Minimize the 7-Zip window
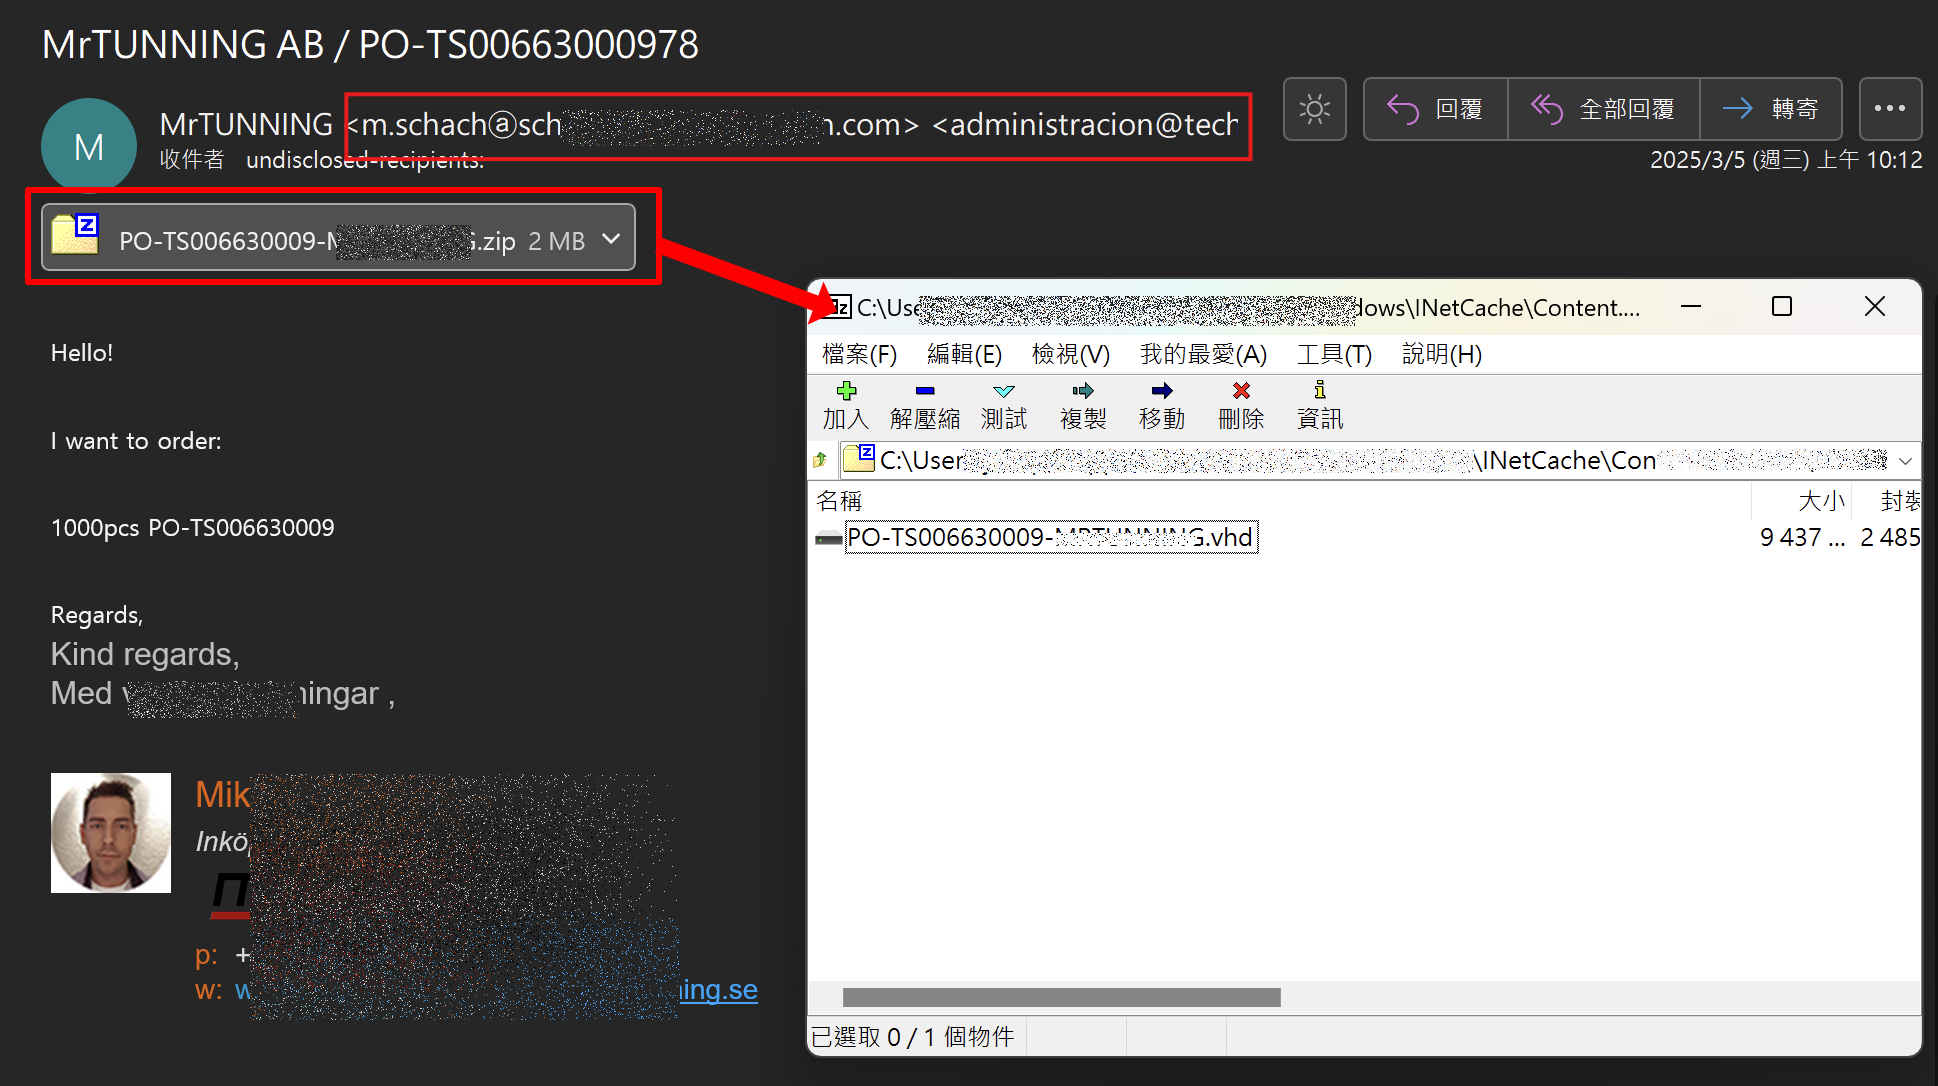 pyautogui.click(x=1691, y=306)
